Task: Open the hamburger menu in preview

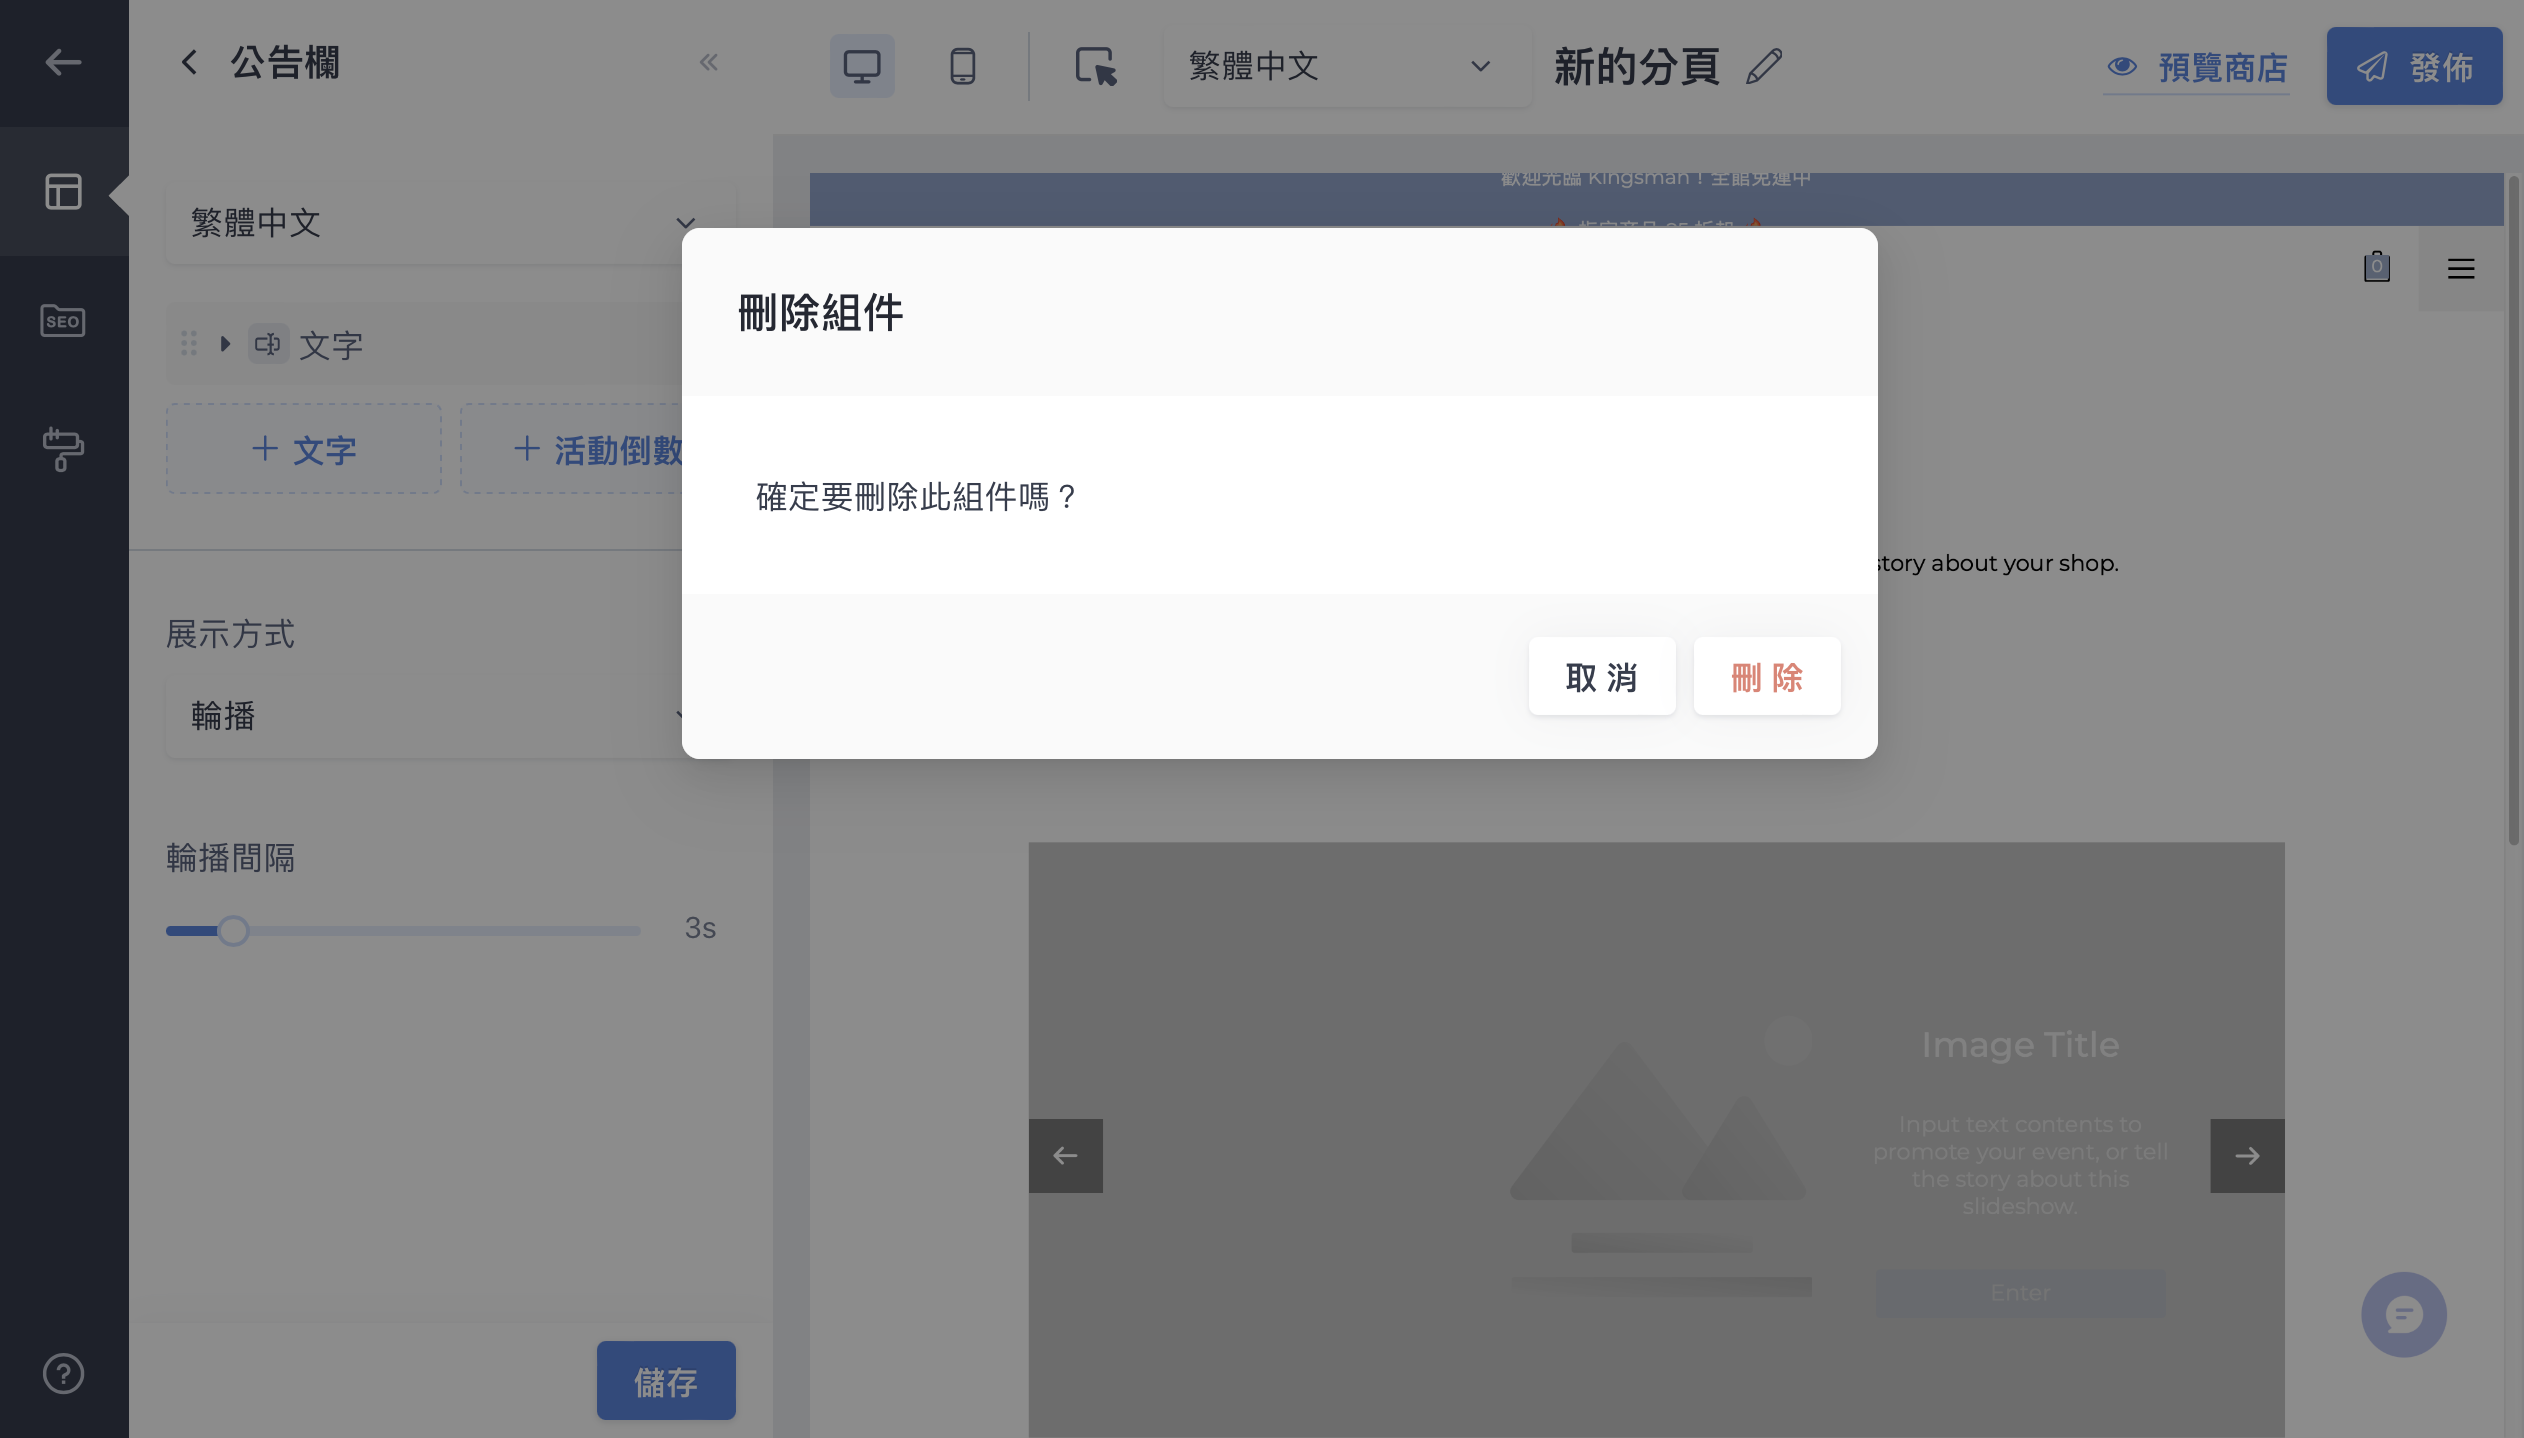Action: pos(2460,268)
